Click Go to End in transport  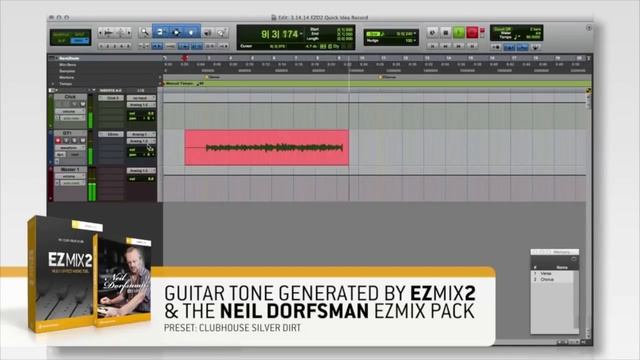[x=471, y=46]
